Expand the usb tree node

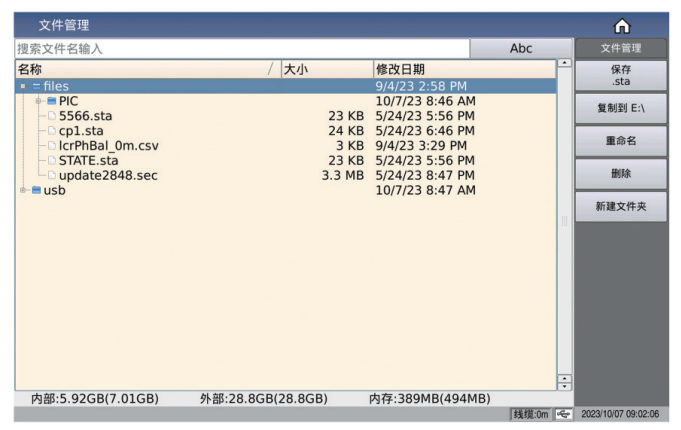point(23,190)
